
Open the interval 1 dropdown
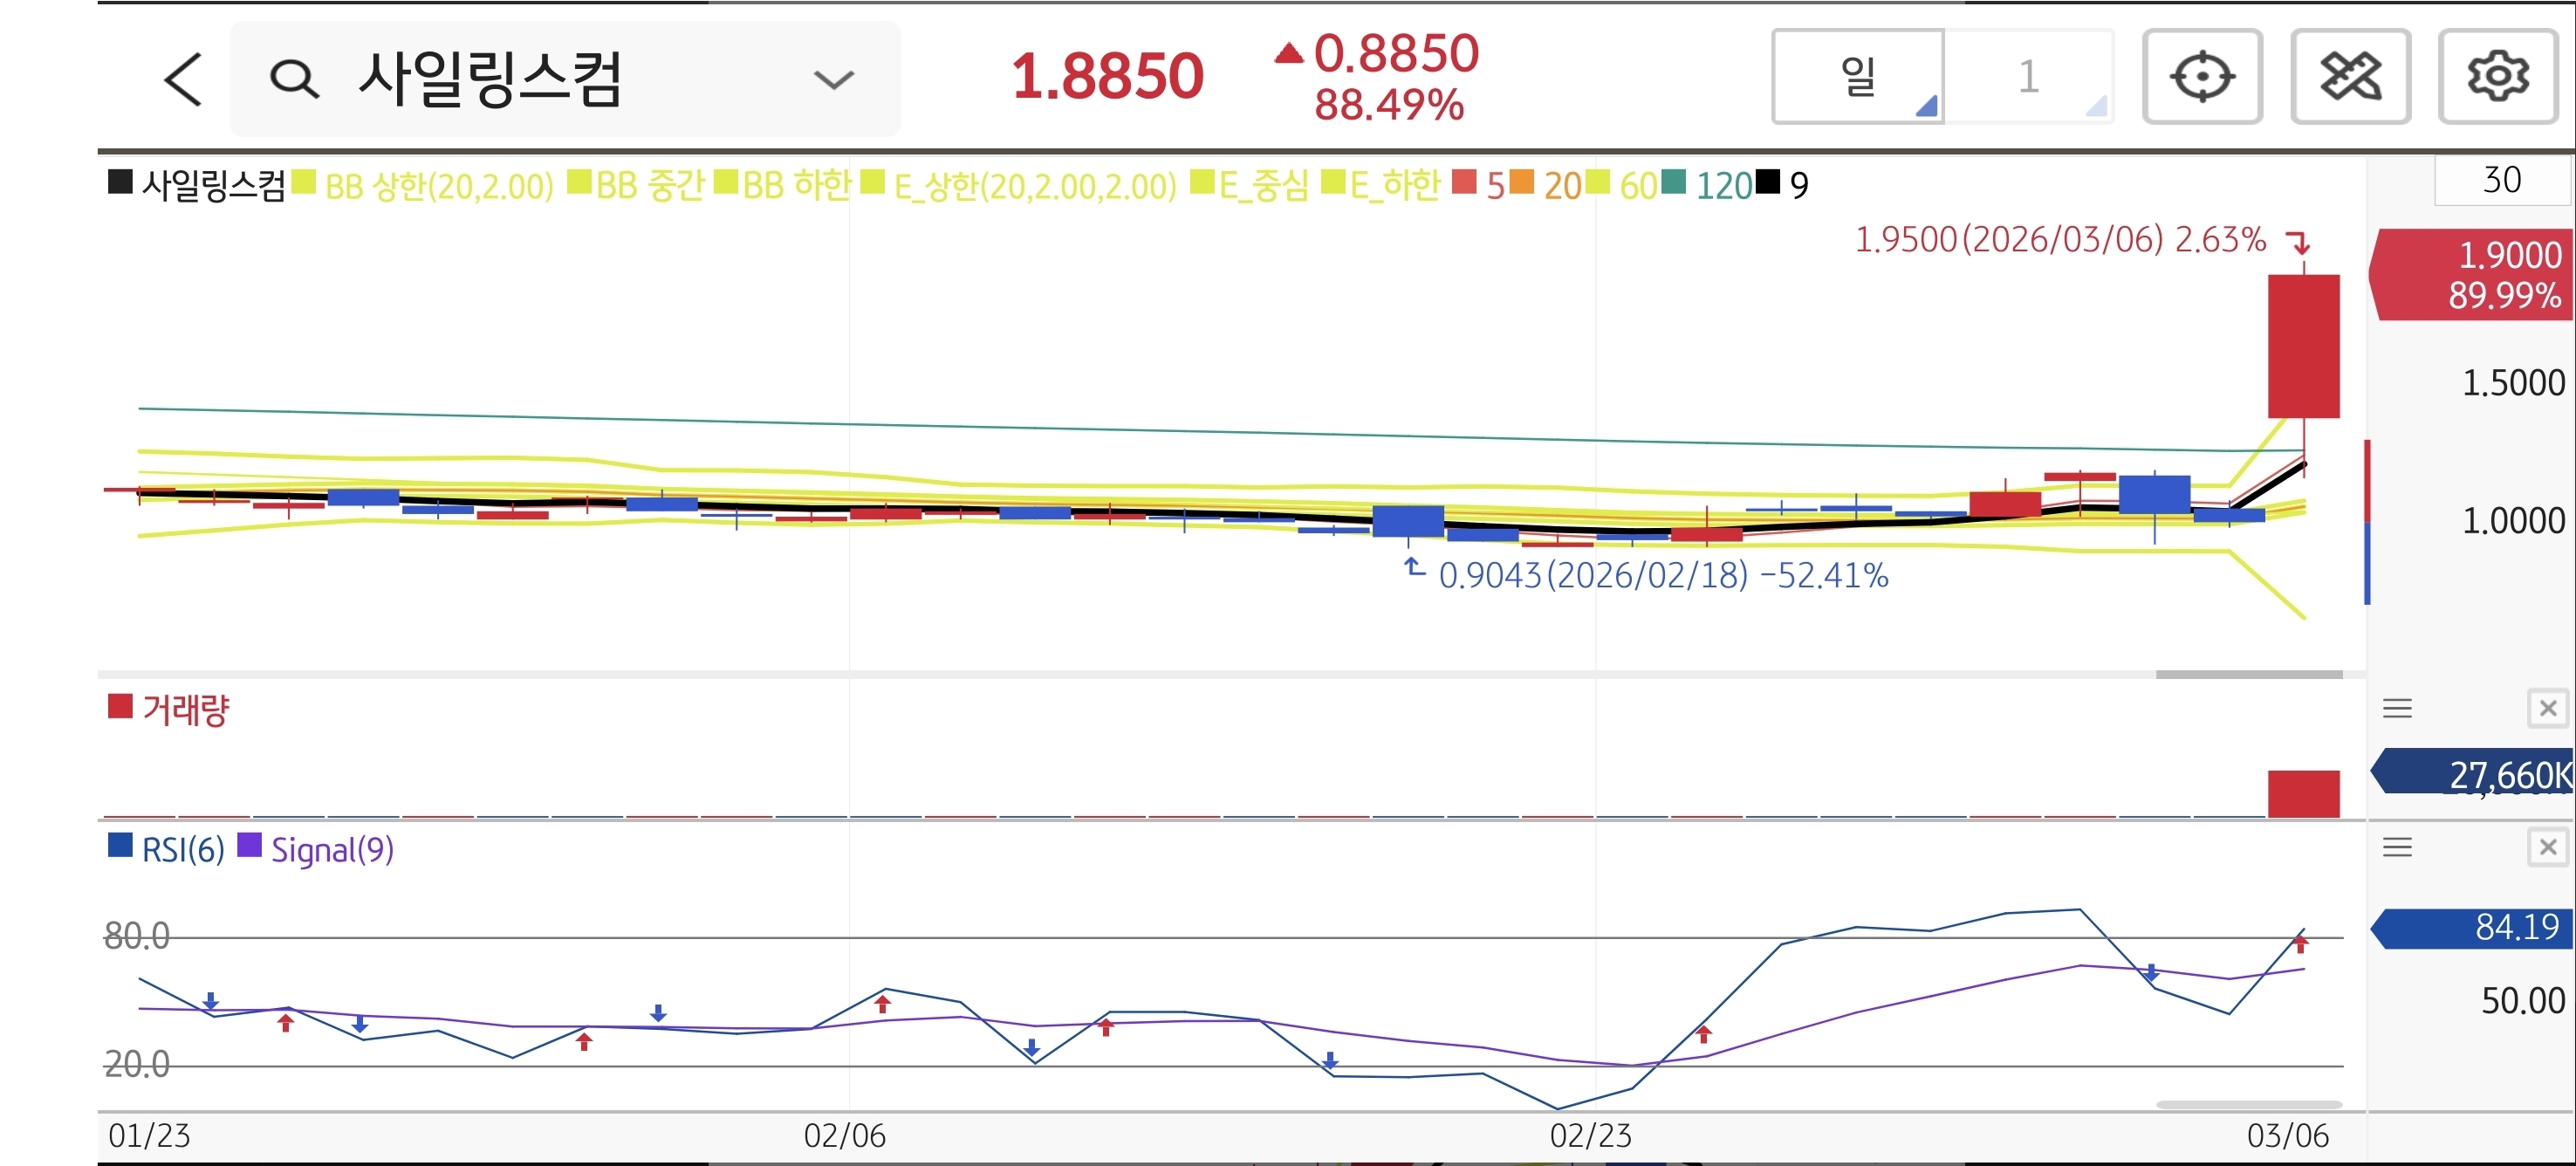click(x=2029, y=77)
